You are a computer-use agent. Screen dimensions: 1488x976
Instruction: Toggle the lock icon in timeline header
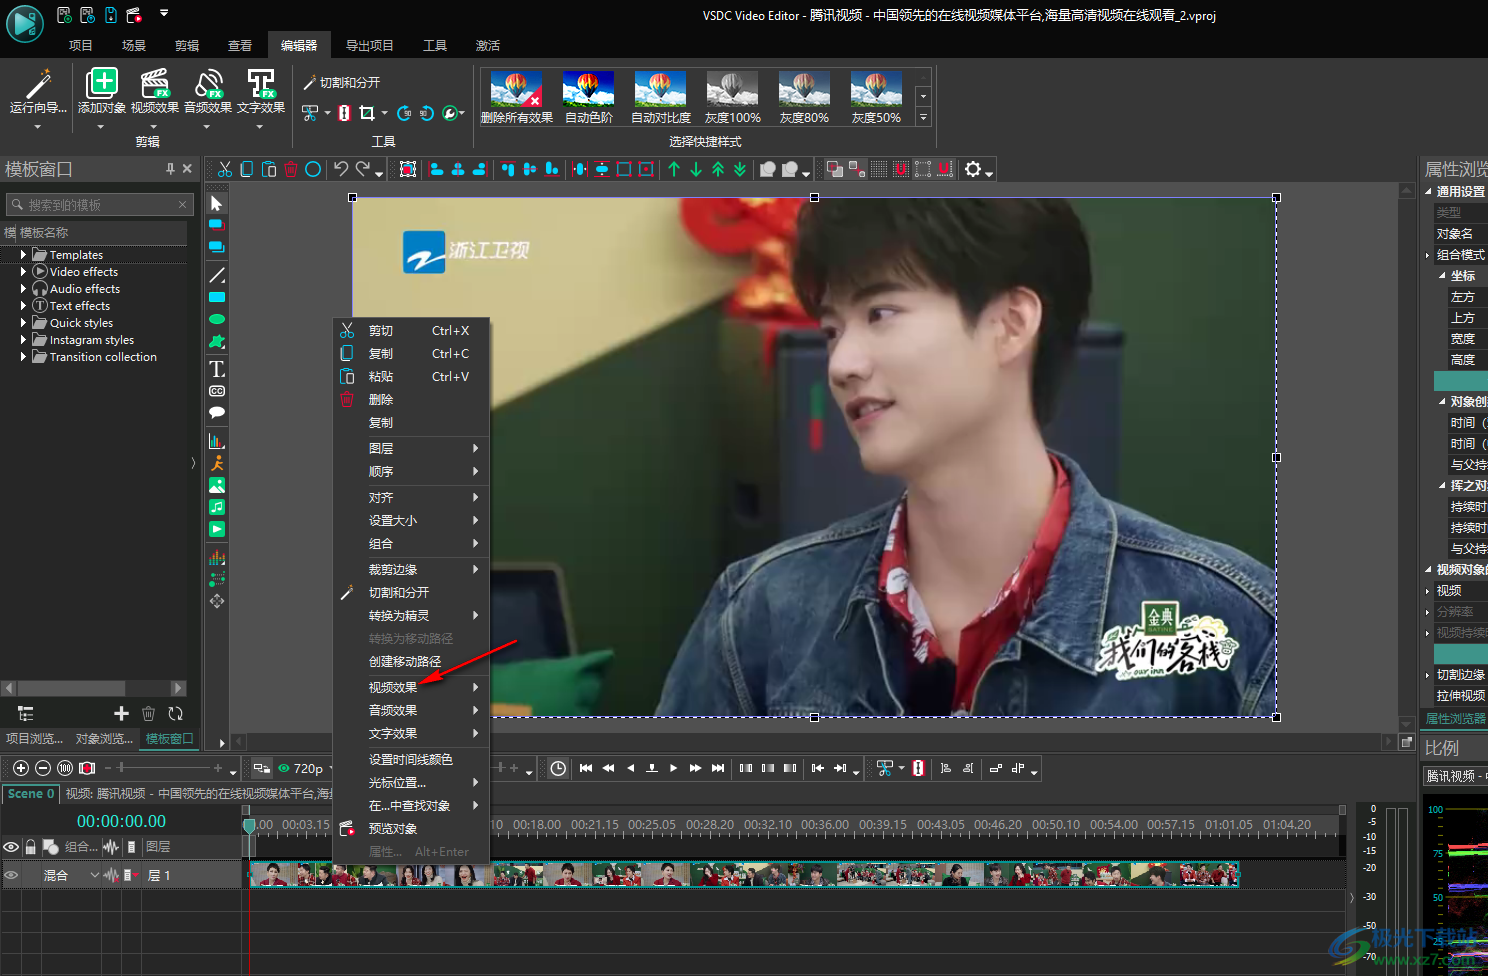click(31, 847)
